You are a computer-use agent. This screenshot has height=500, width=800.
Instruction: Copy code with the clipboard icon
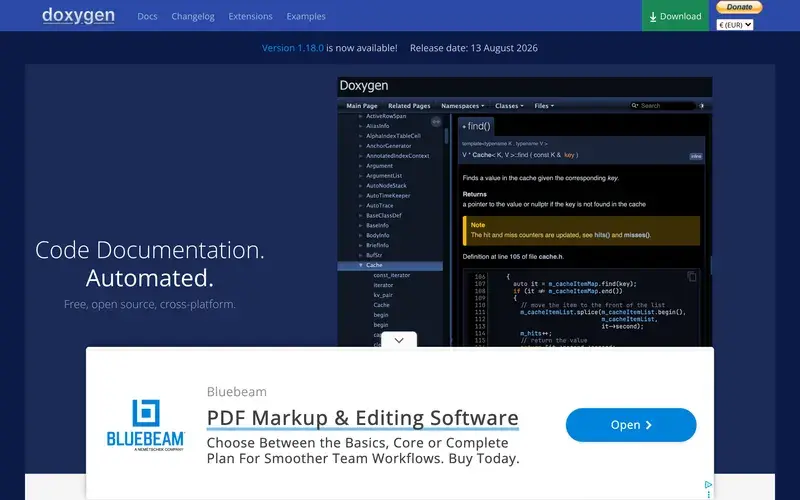pos(692,276)
